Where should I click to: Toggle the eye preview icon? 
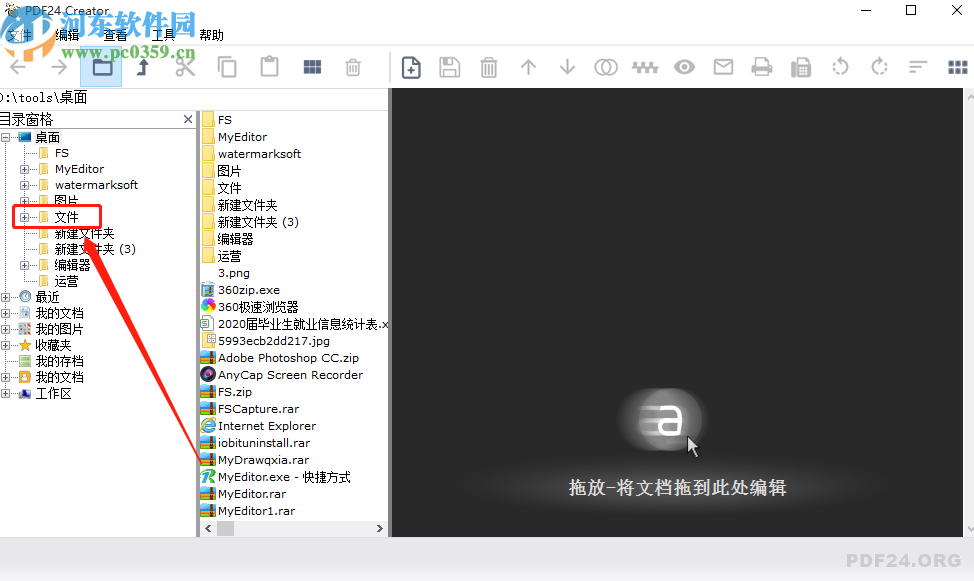[684, 67]
